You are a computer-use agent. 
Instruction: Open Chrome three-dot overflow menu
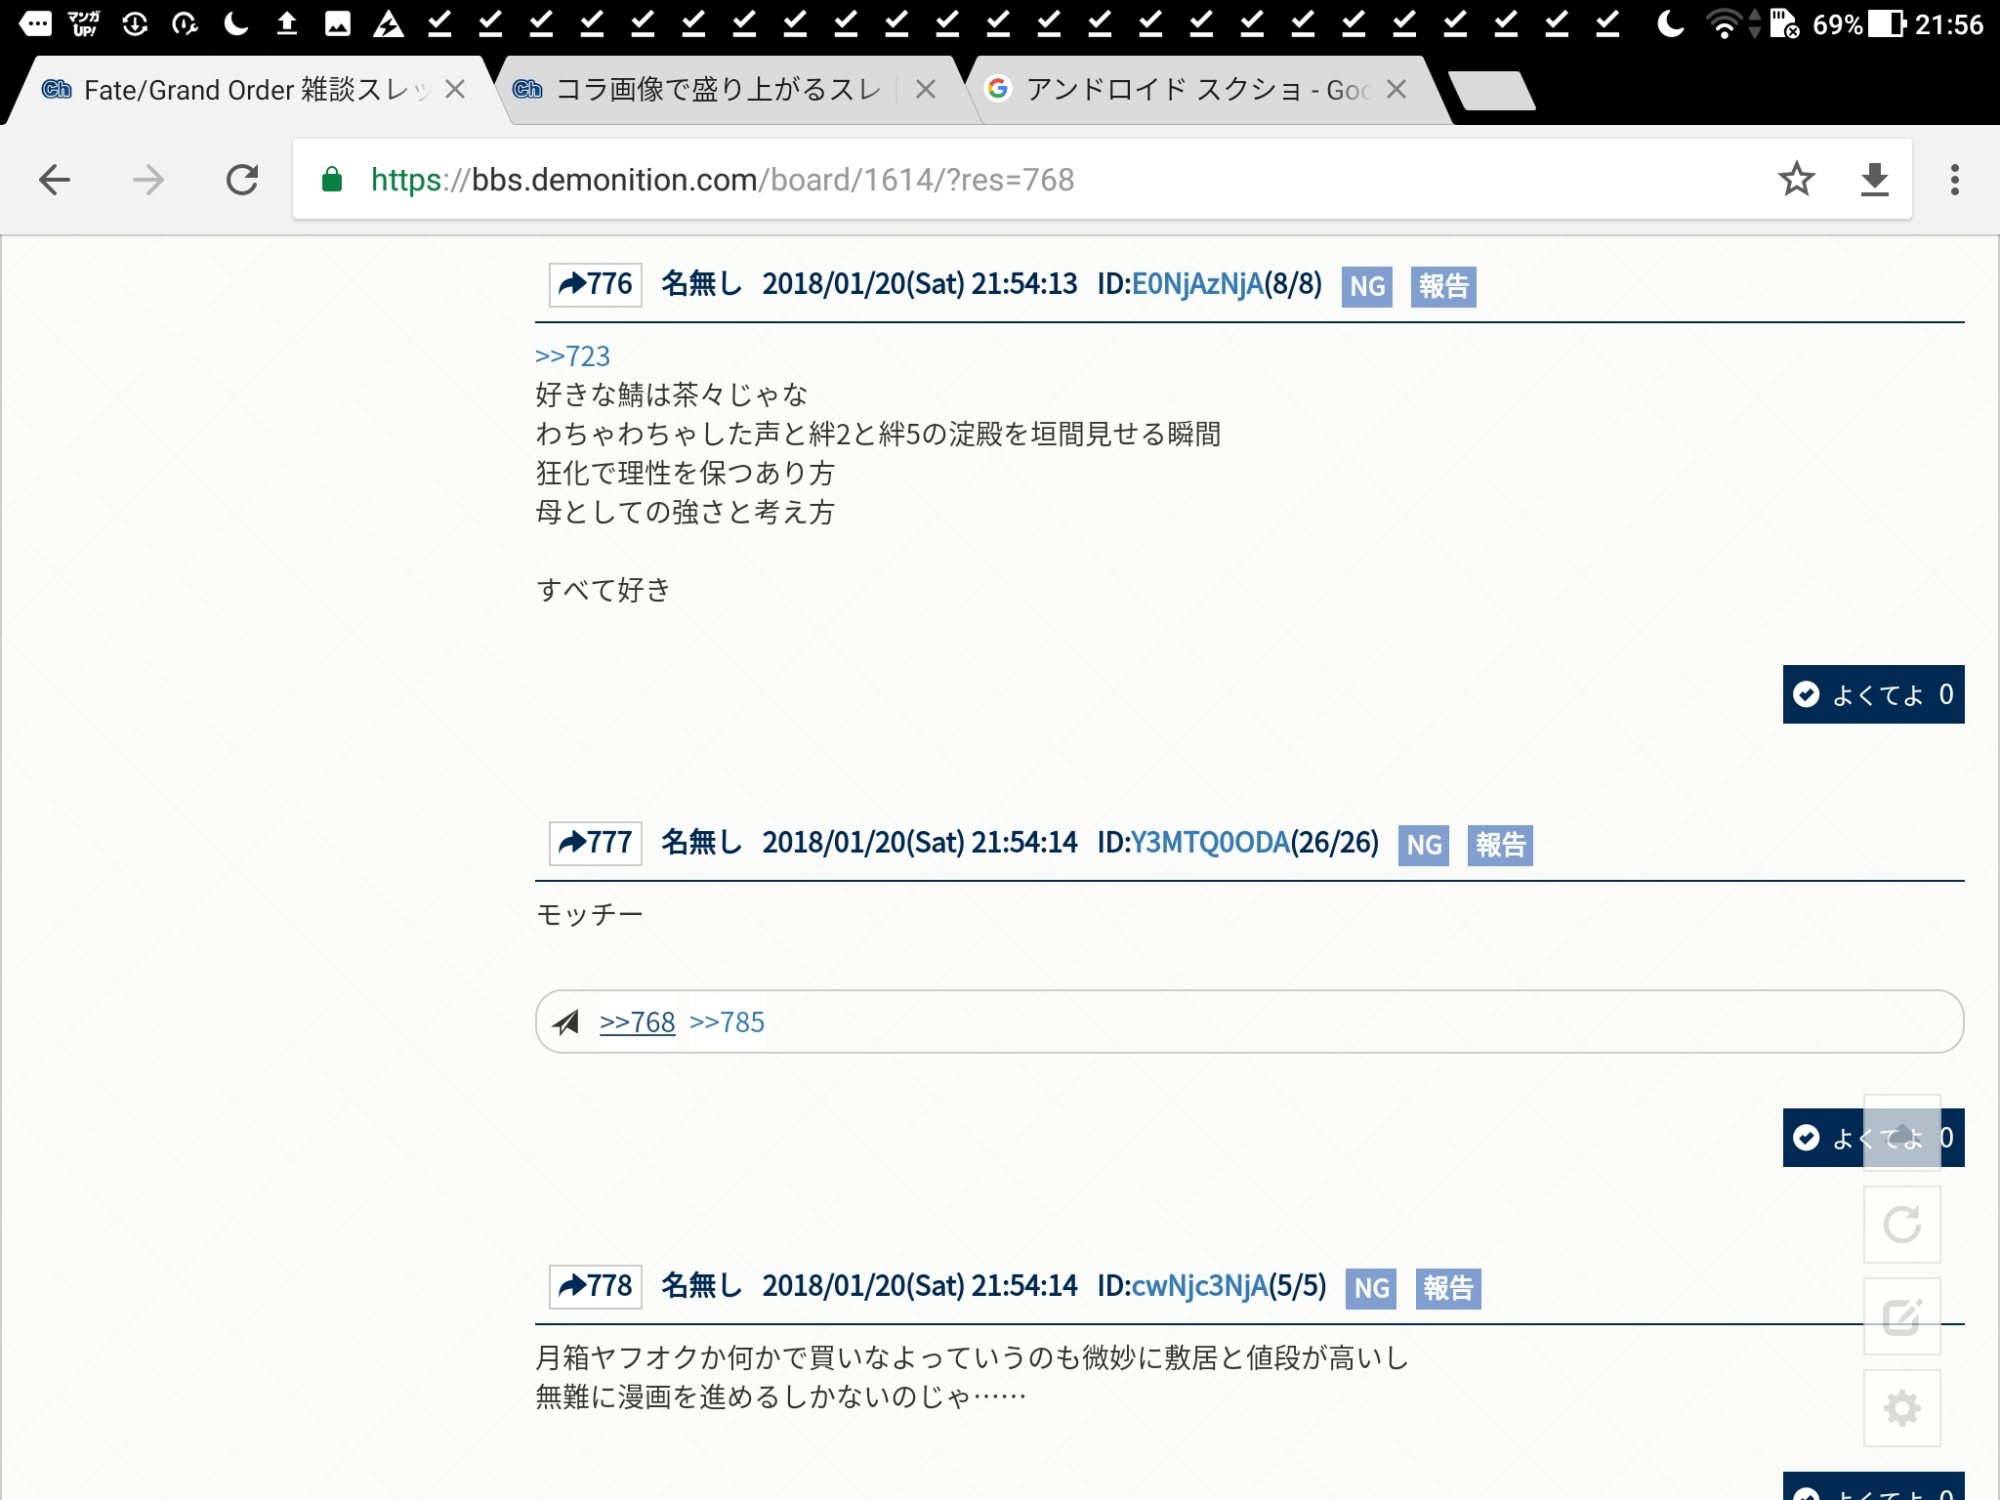1954,180
